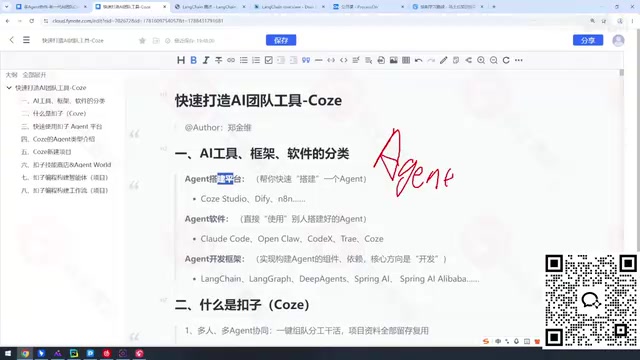Insert a blockquote using quote icon
This screenshot has width=640, height=360.
click(x=306, y=60)
